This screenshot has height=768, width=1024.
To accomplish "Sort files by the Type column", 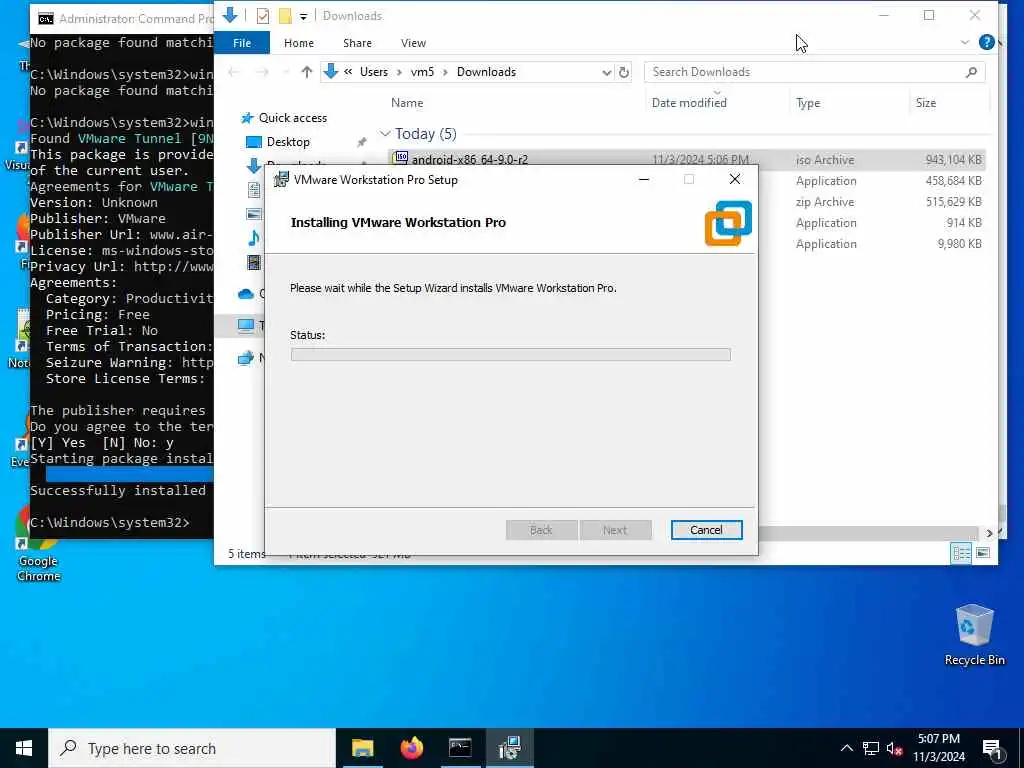I will pyautogui.click(x=808, y=103).
